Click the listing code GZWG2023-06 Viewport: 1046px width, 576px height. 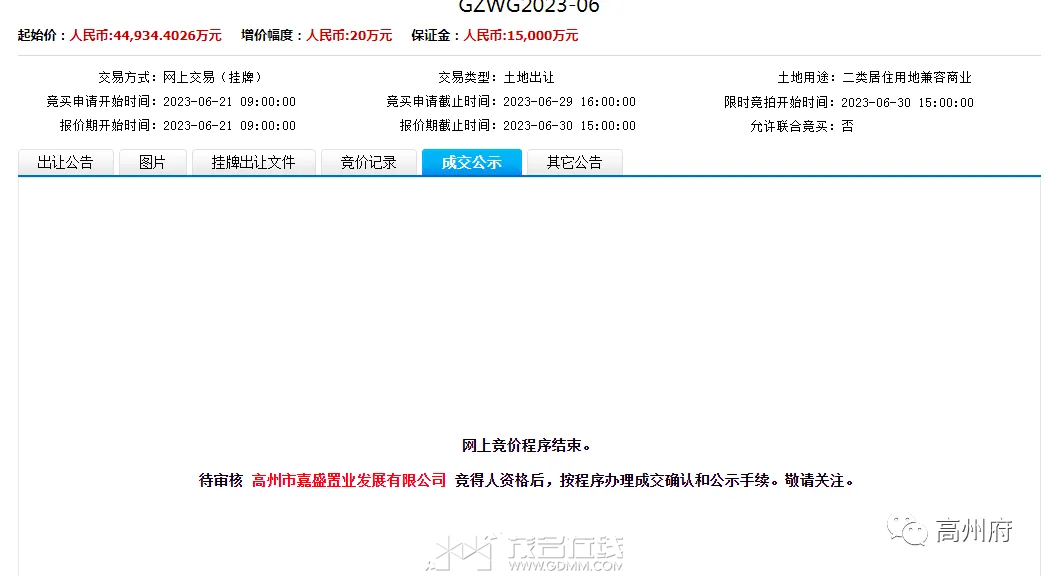click(529, 7)
